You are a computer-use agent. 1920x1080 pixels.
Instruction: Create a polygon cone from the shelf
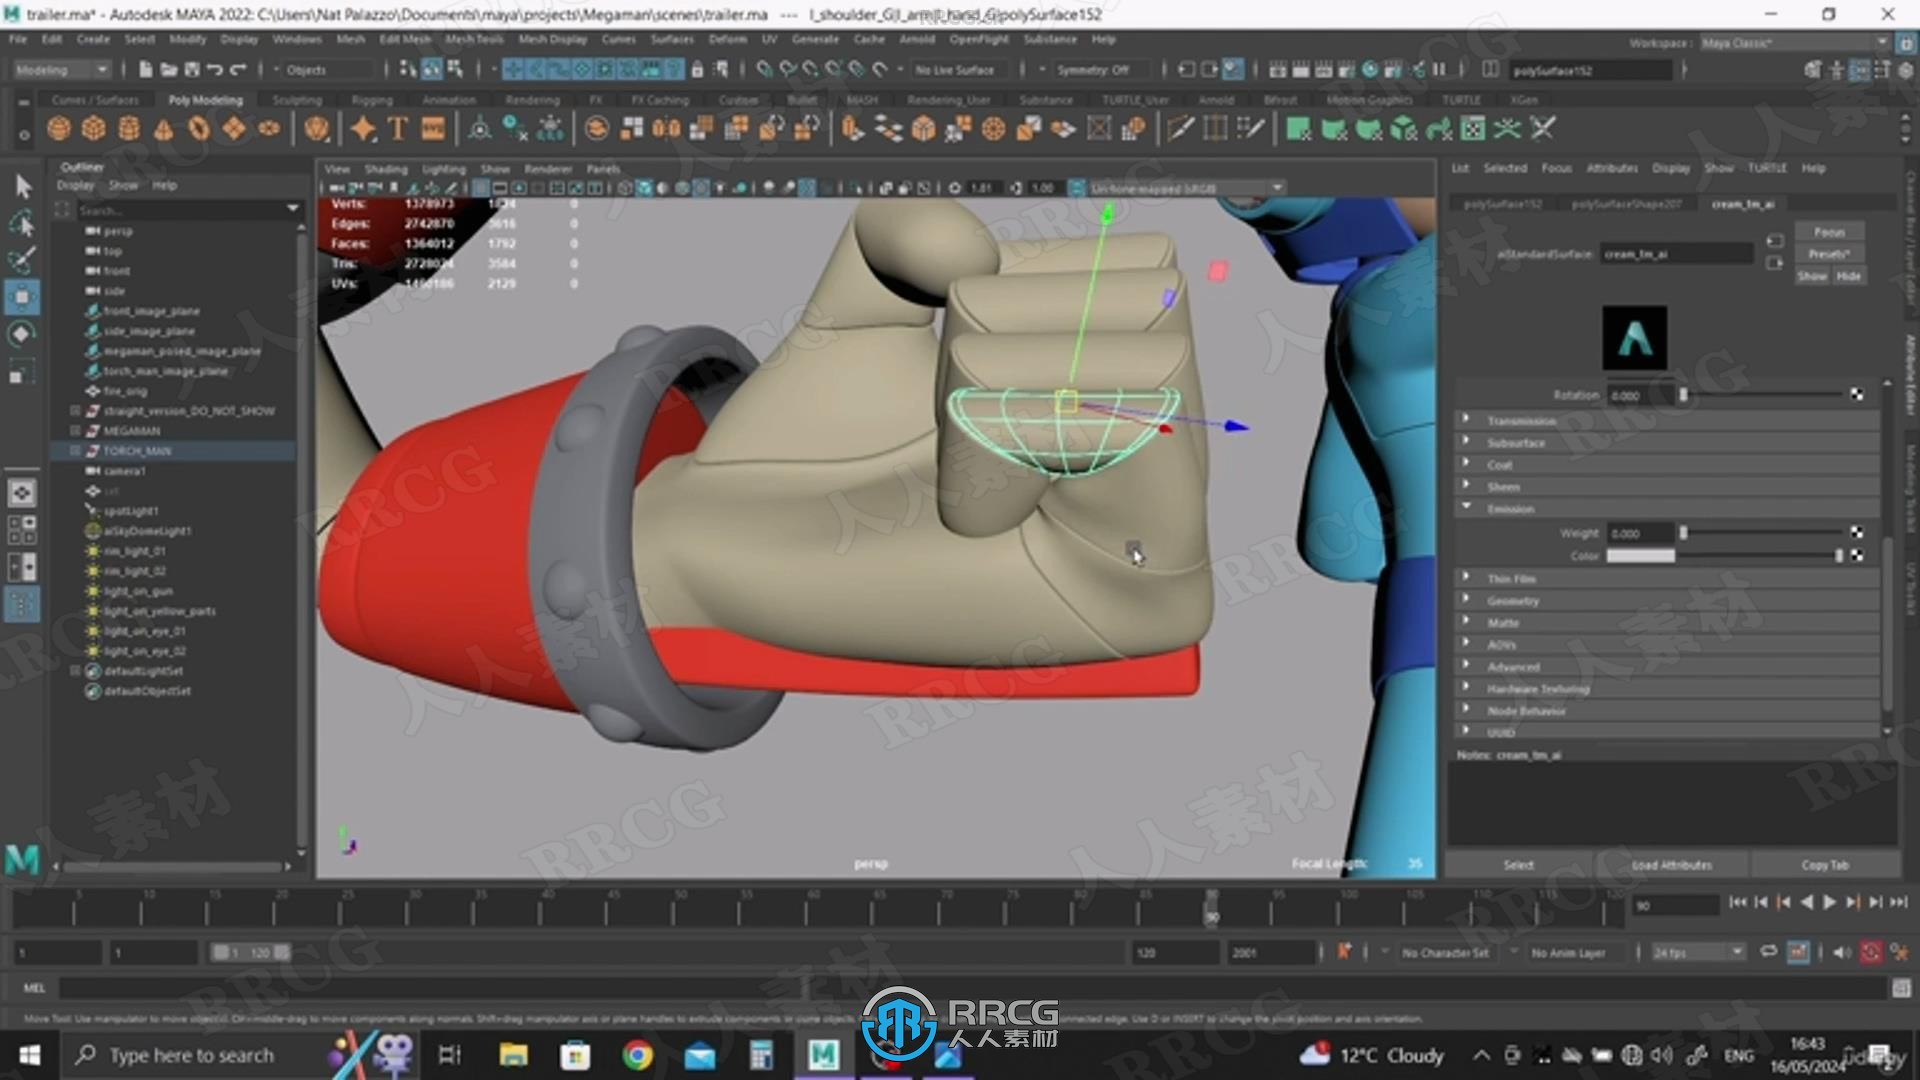click(x=164, y=129)
